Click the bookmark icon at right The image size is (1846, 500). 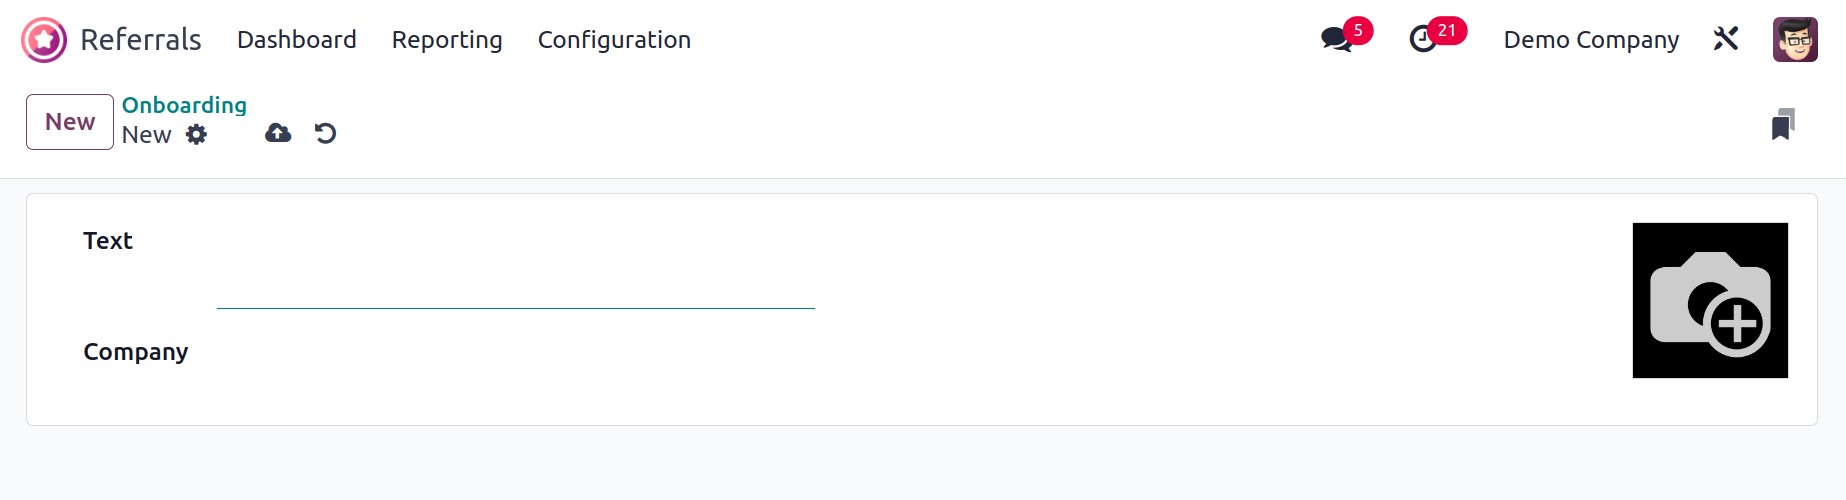1783,124
